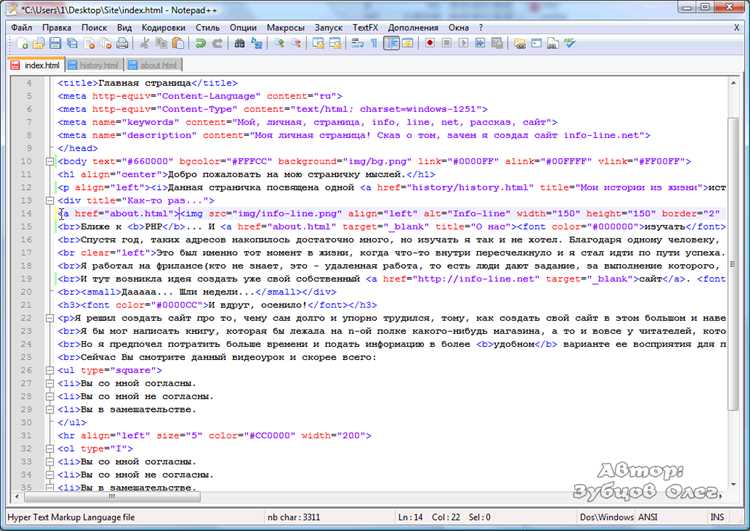Screen dimensions: 750x531
Task: Collapse the div "Как-то раз" fold marker
Action: [x=52, y=200]
